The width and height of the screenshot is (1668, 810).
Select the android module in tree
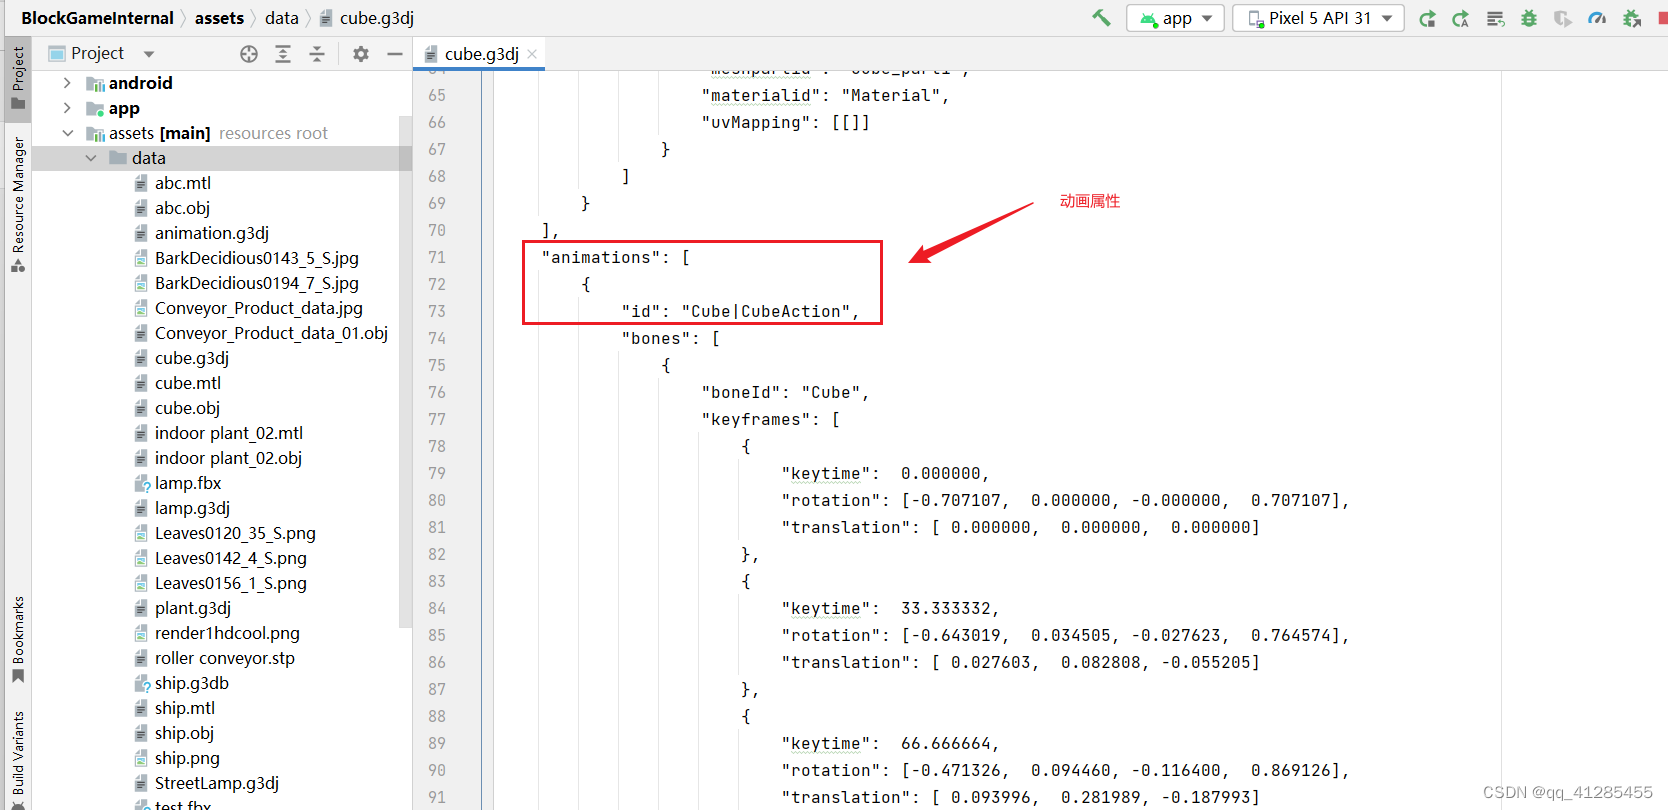[140, 83]
